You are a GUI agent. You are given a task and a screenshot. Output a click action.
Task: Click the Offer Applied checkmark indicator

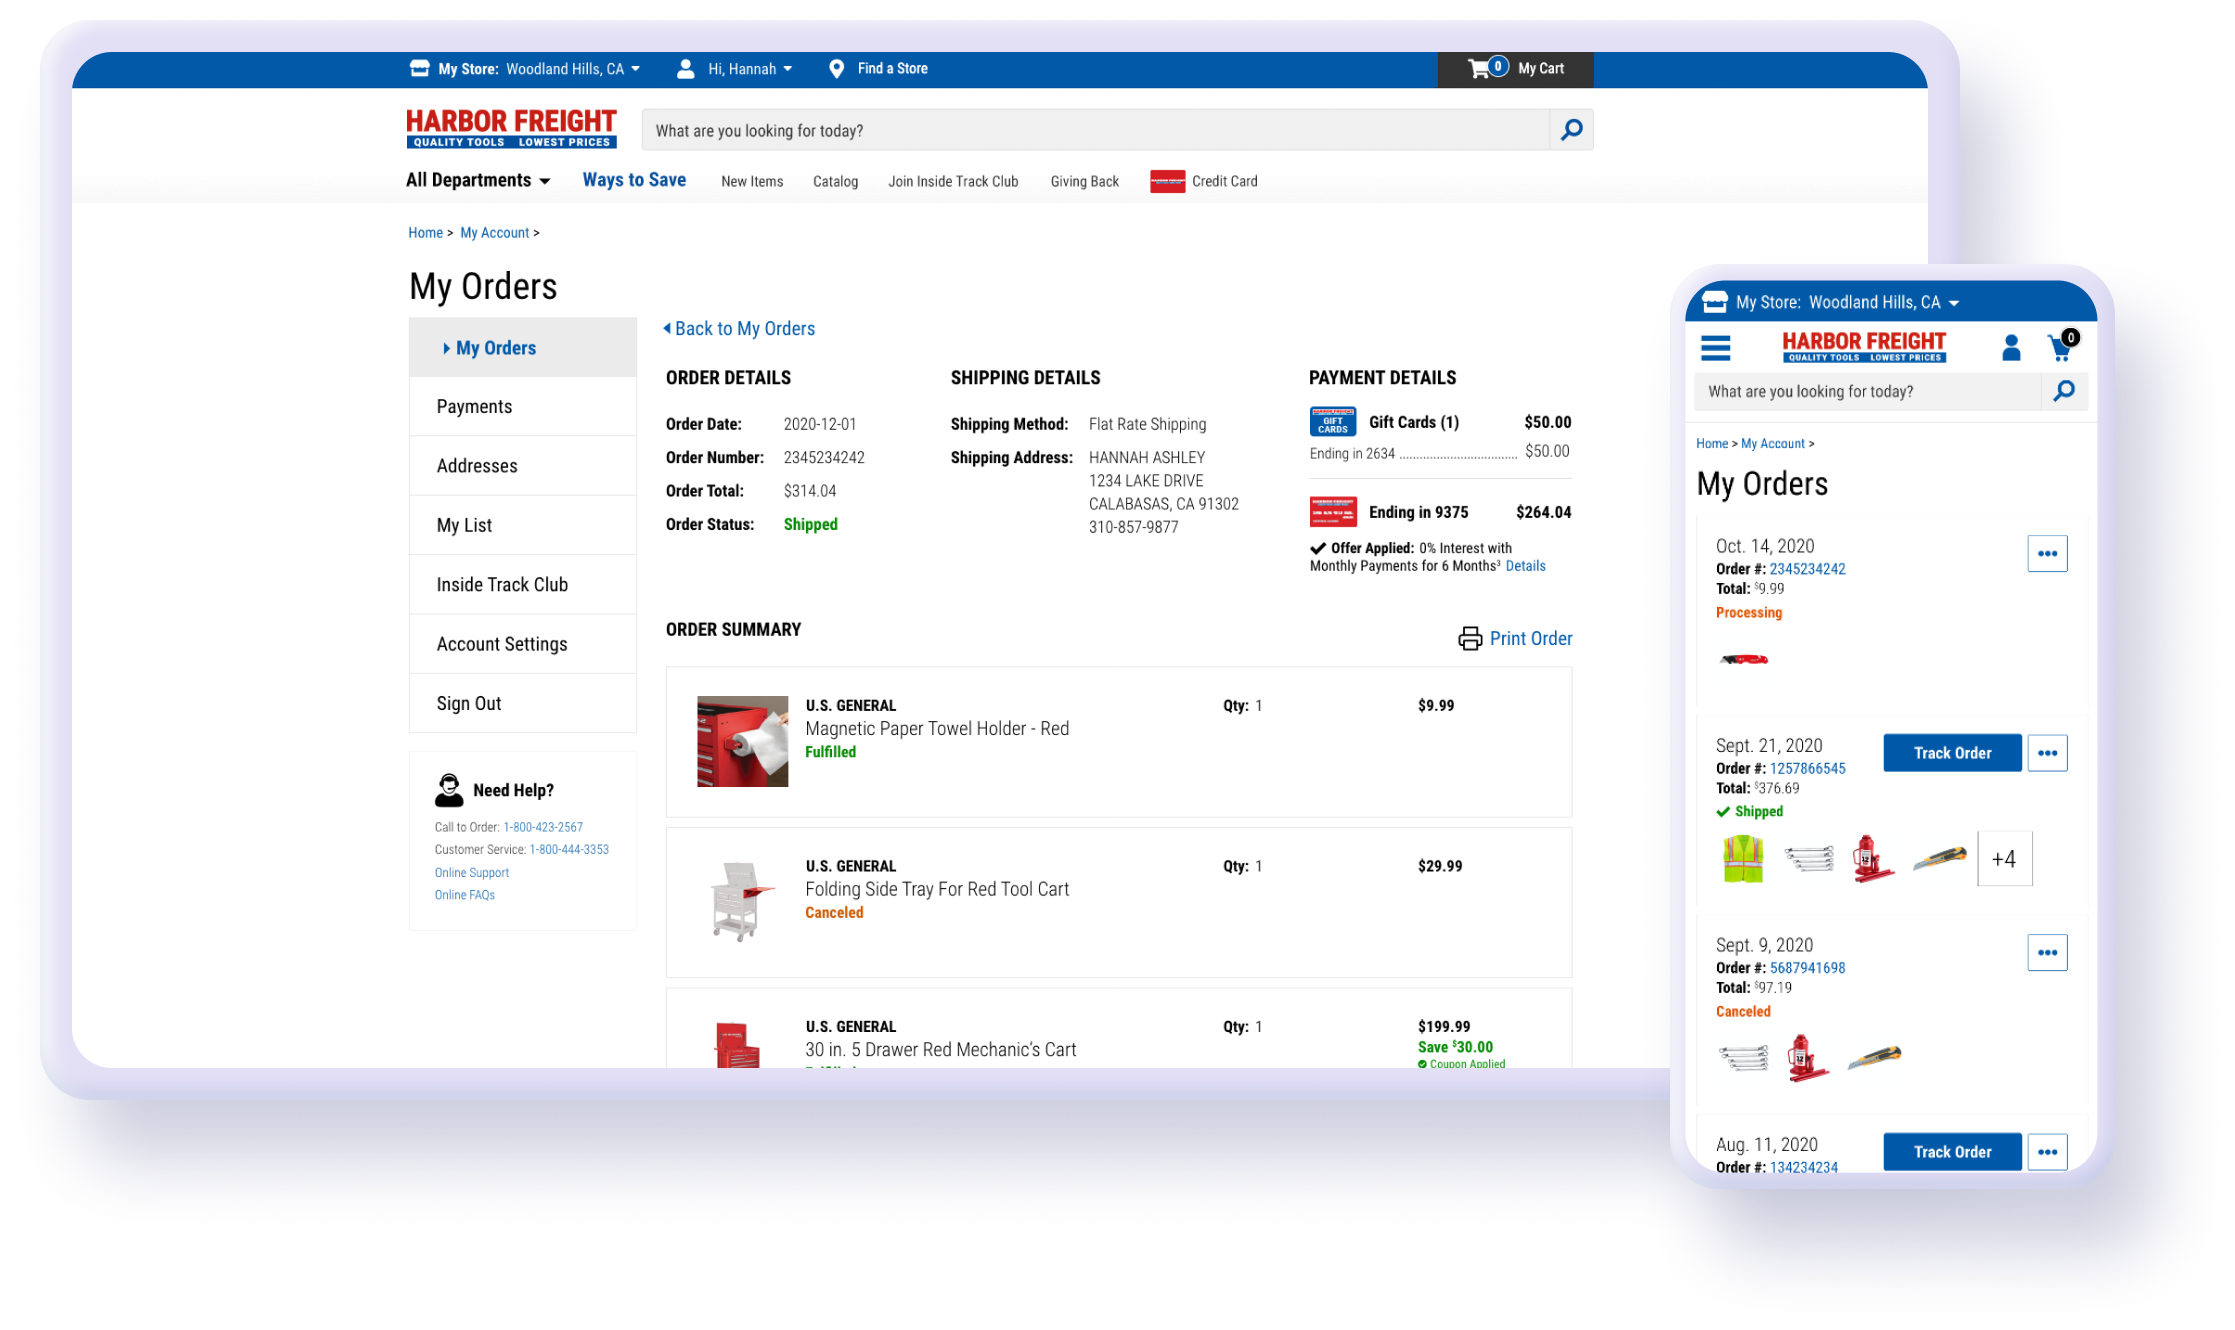[x=1317, y=546]
